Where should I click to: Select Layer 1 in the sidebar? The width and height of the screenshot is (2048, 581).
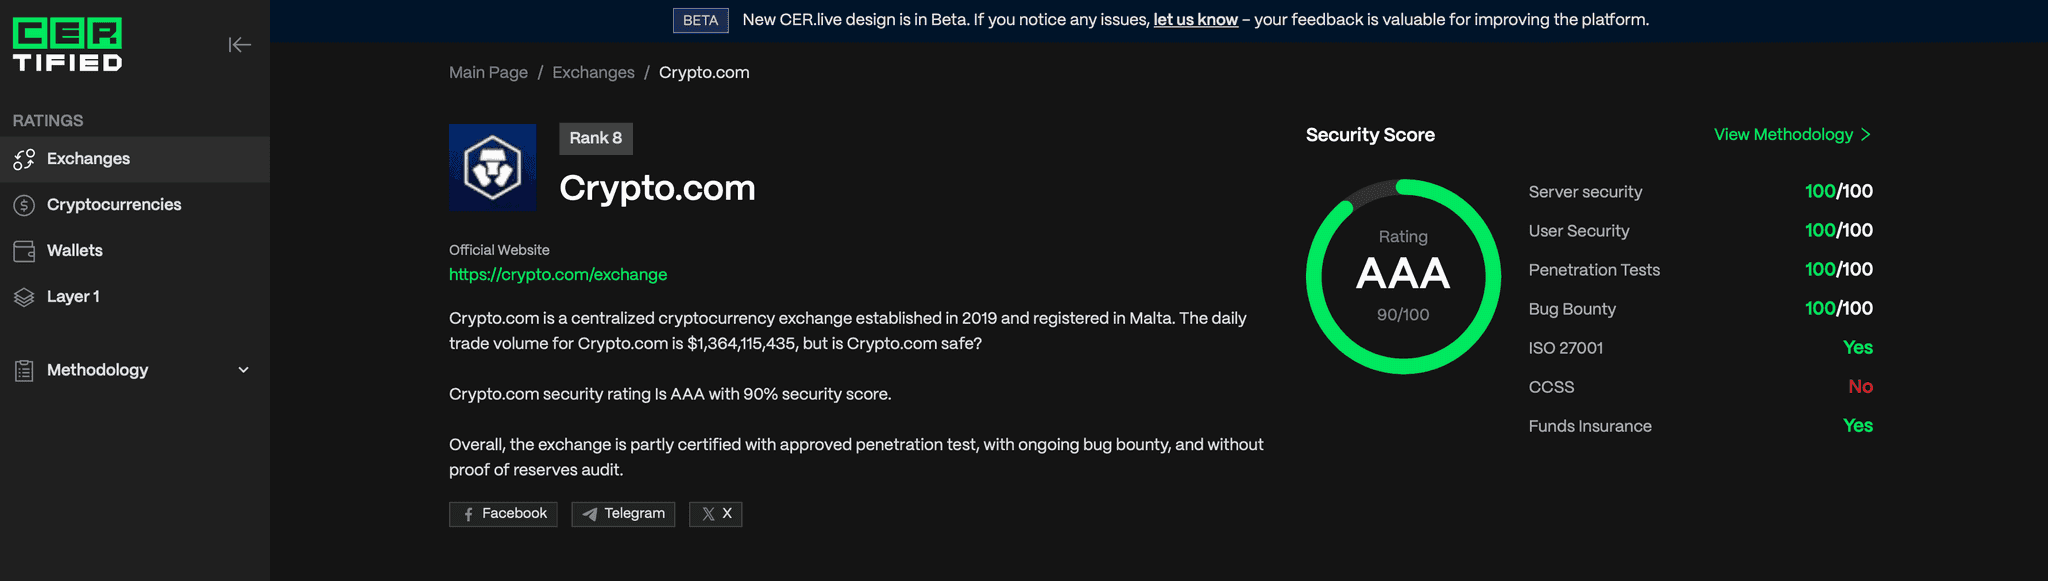tap(73, 297)
